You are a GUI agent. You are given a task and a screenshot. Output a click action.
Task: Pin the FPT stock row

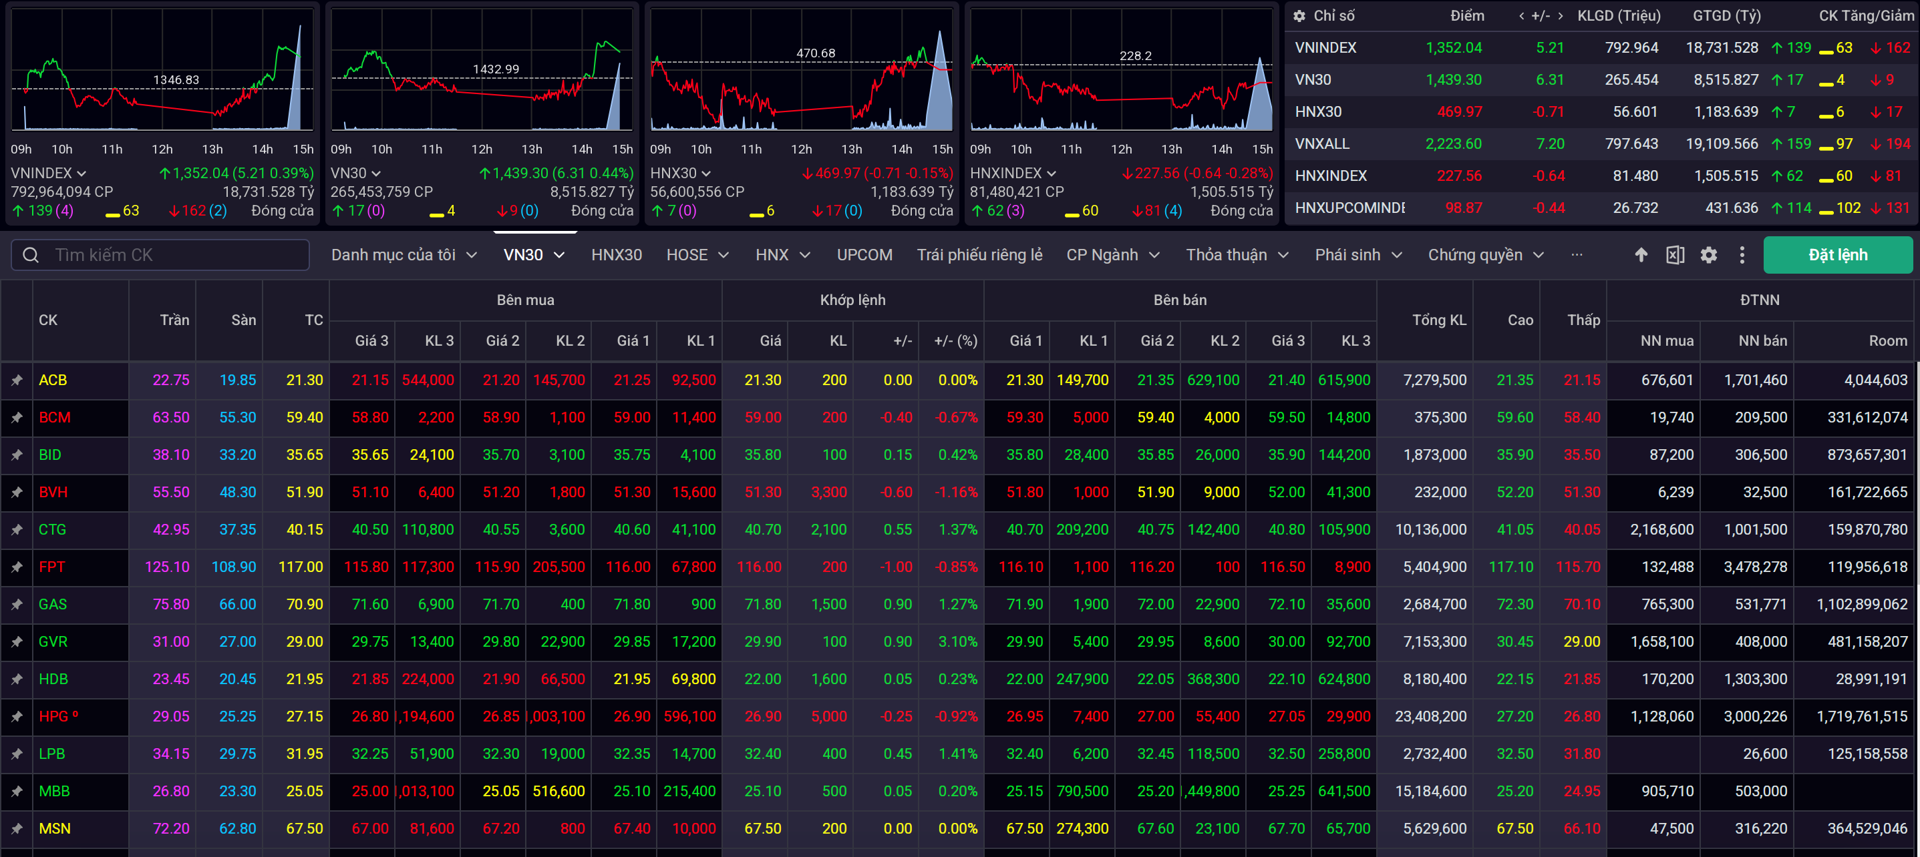pos(17,567)
